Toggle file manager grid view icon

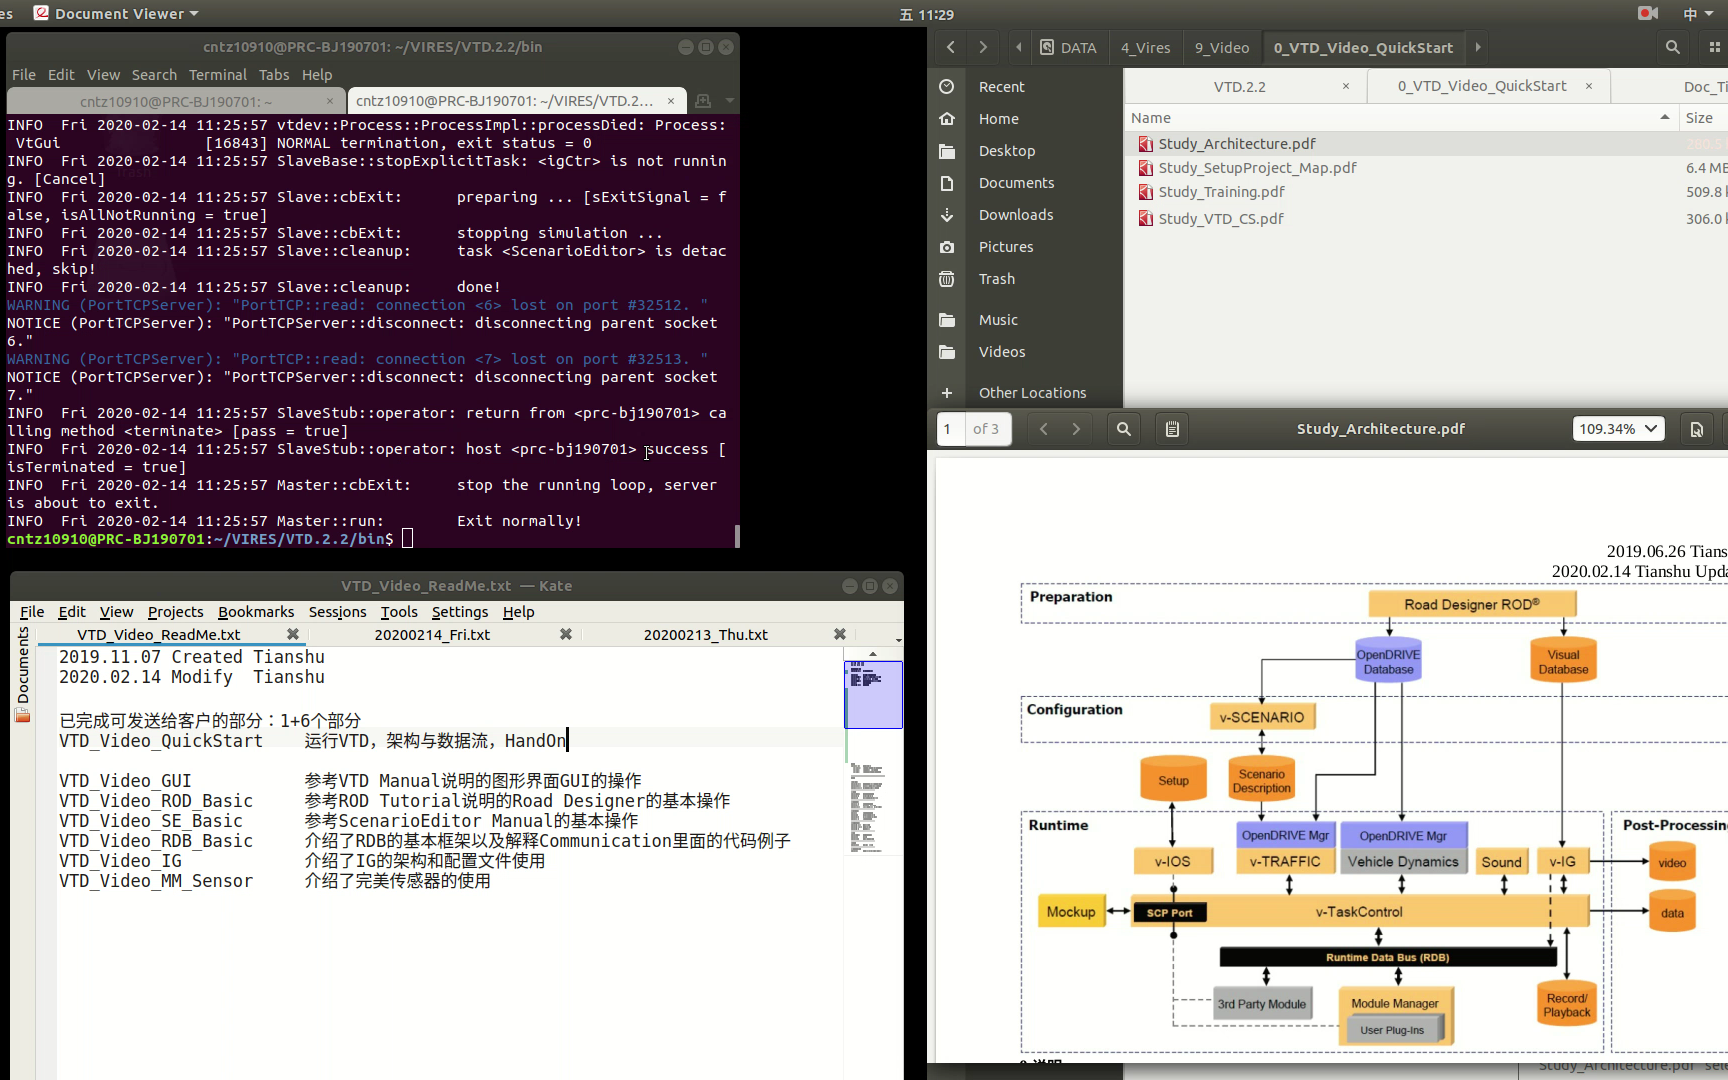[x=1714, y=47]
